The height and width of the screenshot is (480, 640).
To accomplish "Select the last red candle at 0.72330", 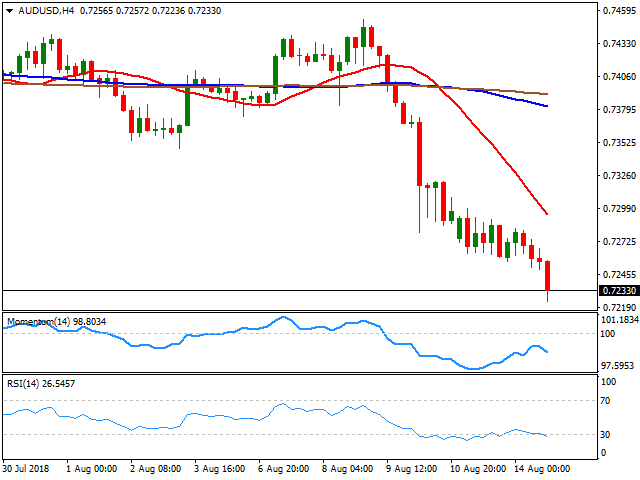I will [x=547, y=276].
